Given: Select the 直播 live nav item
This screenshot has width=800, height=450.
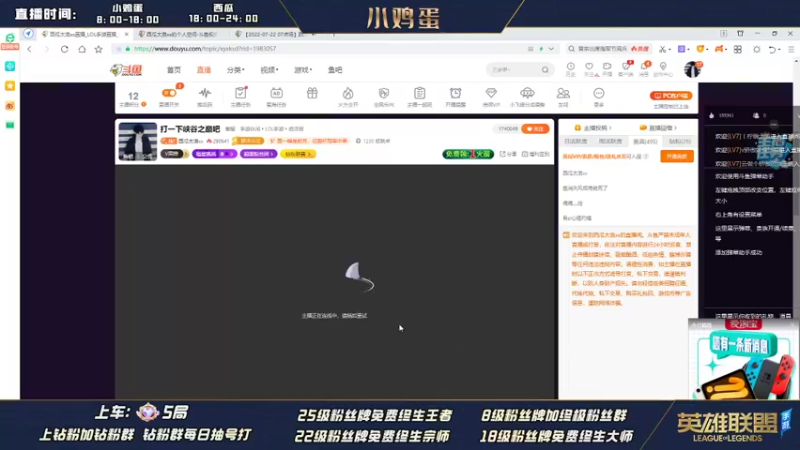Looking at the screenshot, I should tap(204, 70).
